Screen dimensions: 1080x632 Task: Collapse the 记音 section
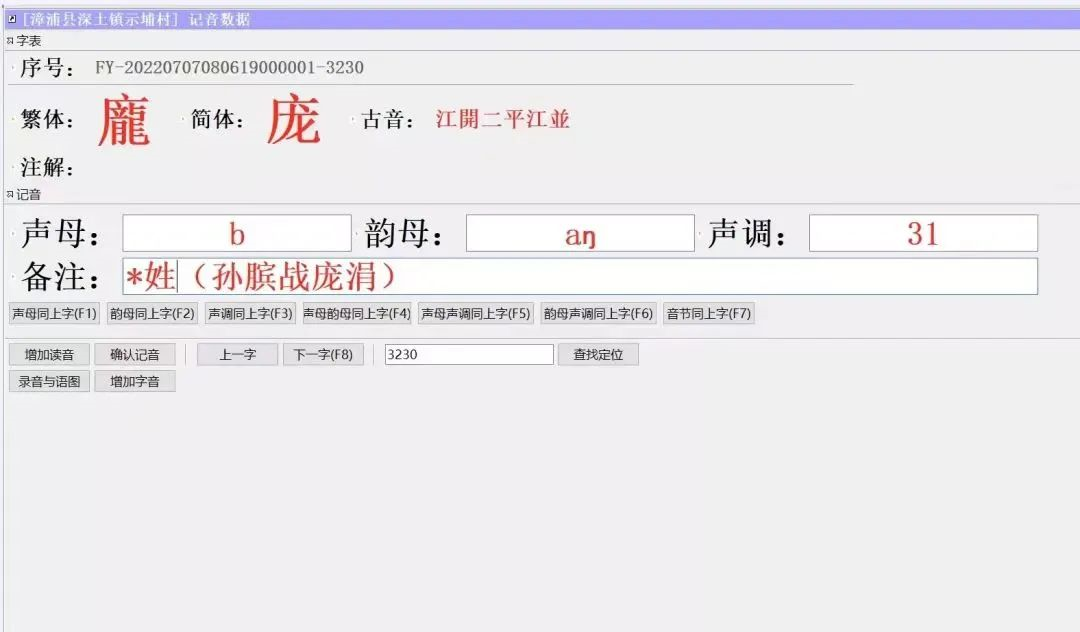tap(10, 195)
